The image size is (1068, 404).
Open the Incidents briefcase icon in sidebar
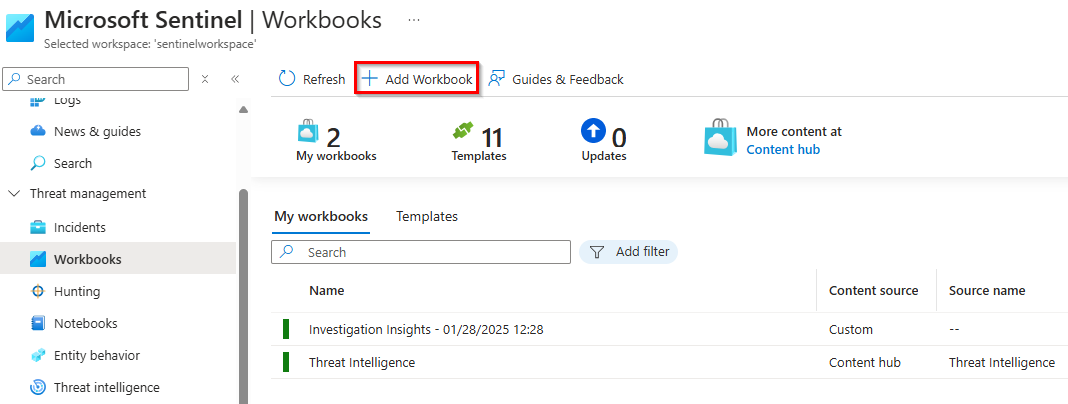(38, 227)
